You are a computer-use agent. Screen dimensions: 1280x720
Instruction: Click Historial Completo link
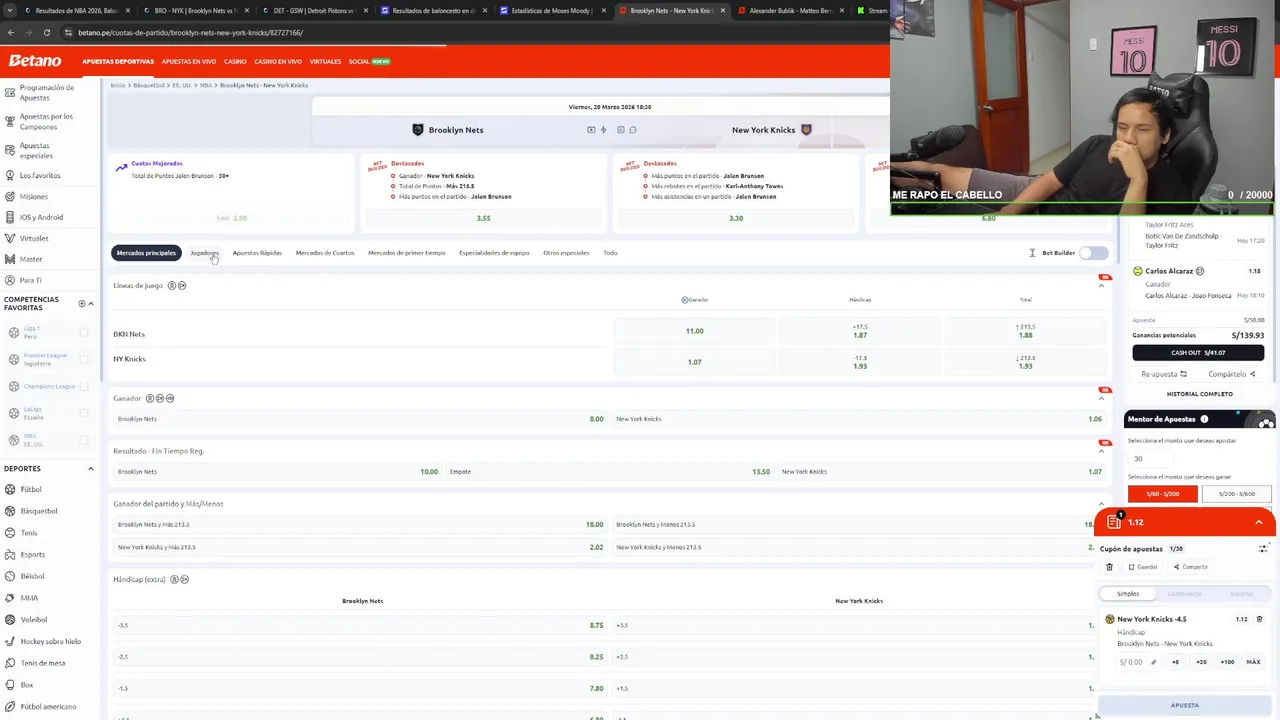[x=1199, y=394]
